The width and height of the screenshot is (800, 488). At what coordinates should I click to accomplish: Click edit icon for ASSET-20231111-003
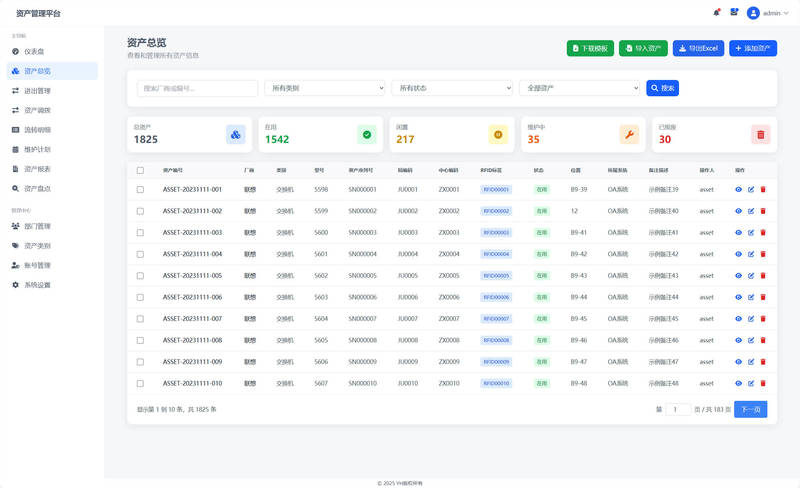point(751,232)
